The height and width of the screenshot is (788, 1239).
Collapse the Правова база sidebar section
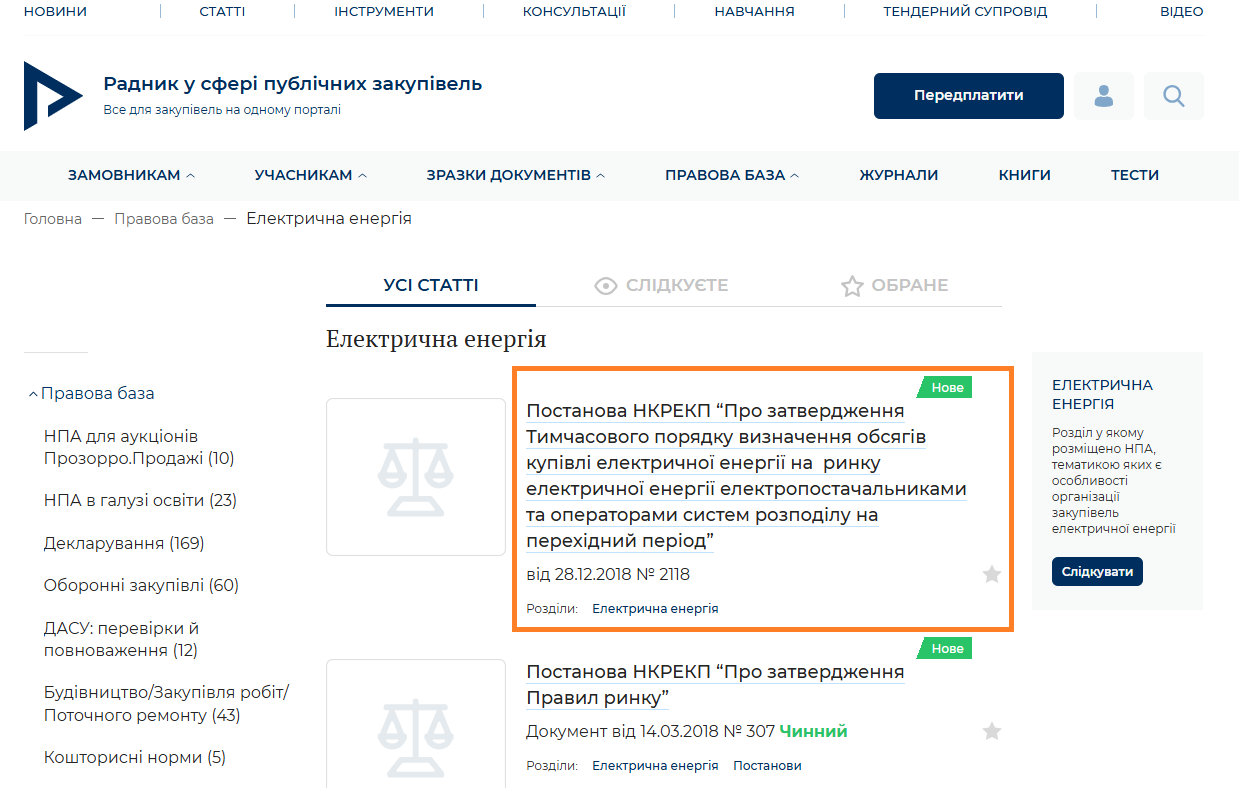point(91,394)
